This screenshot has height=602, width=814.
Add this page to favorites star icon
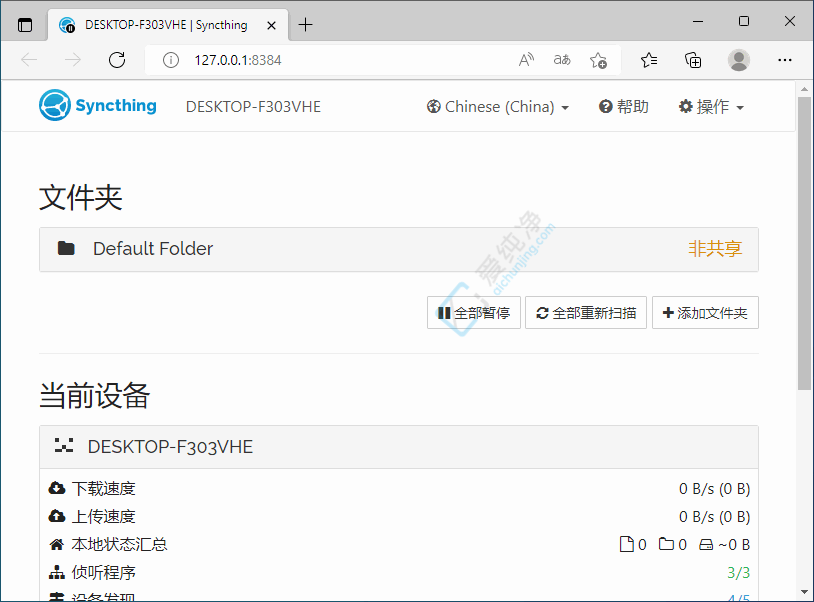pyautogui.click(x=598, y=60)
